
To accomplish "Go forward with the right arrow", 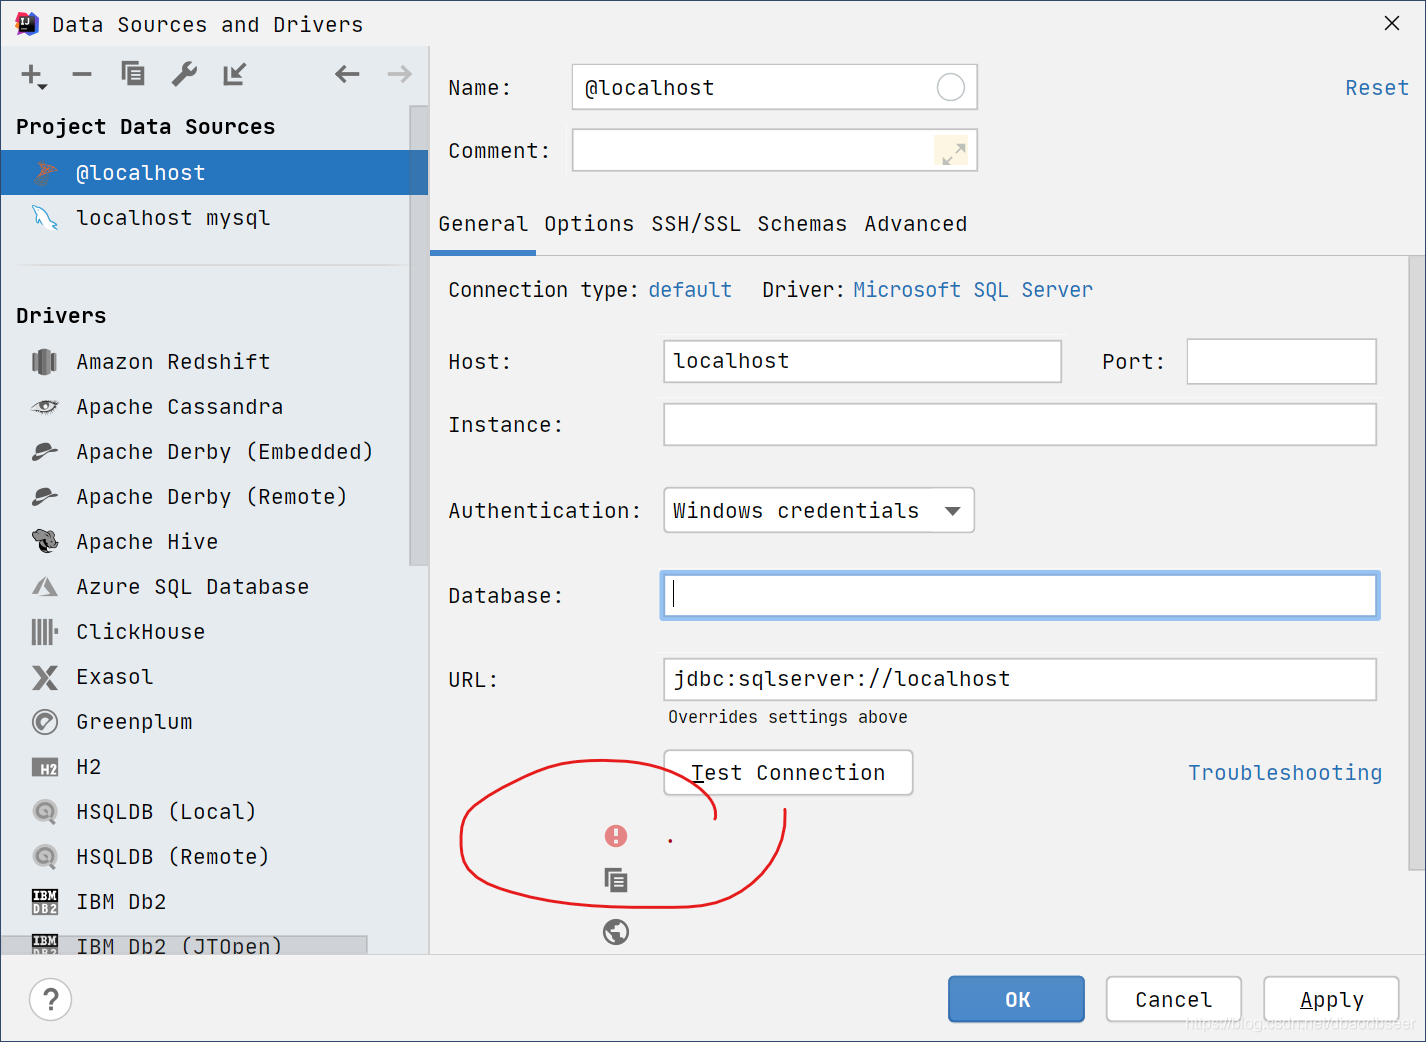I will pos(399,74).
